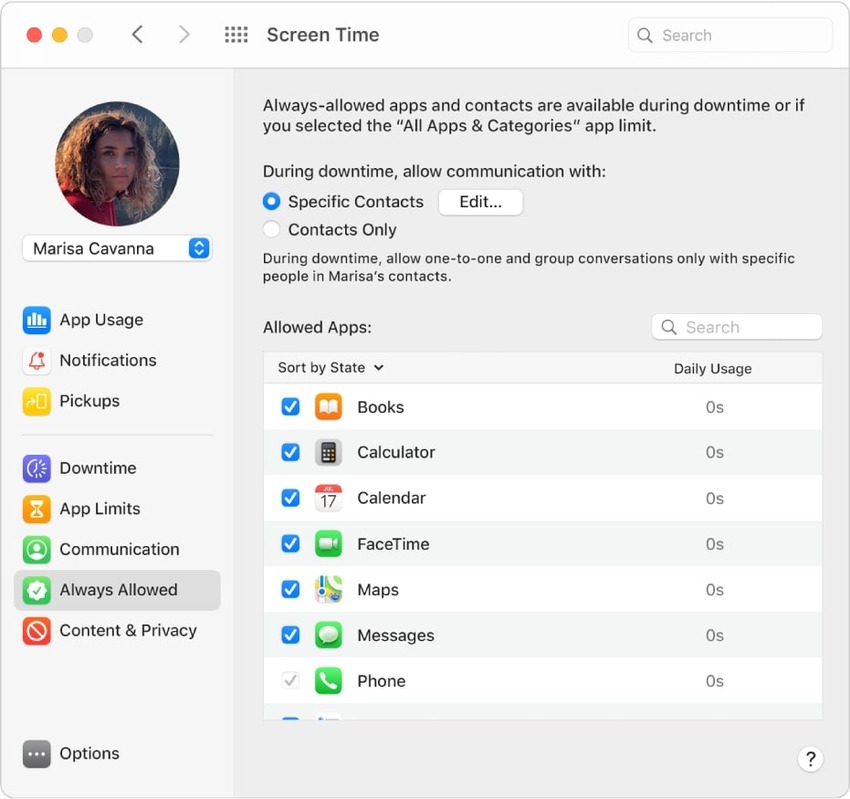
Task: Open help with the question mark button
Action: point(811,759)
